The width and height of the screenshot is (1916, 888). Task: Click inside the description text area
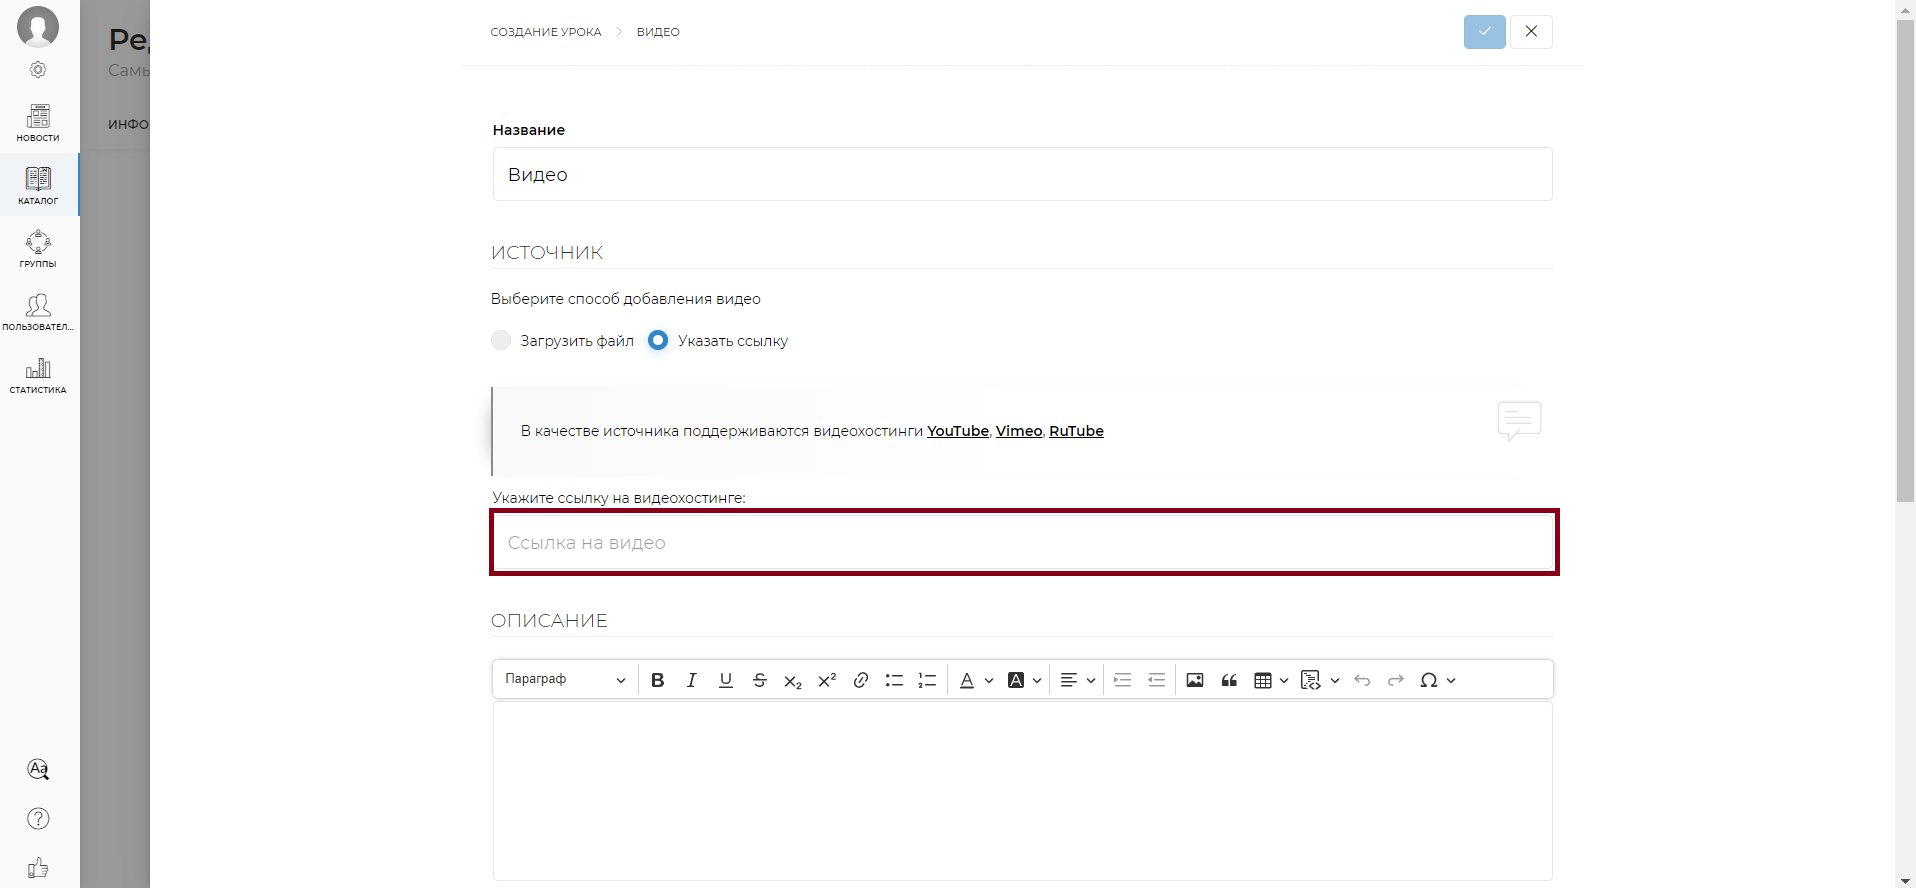(1022, 790)
